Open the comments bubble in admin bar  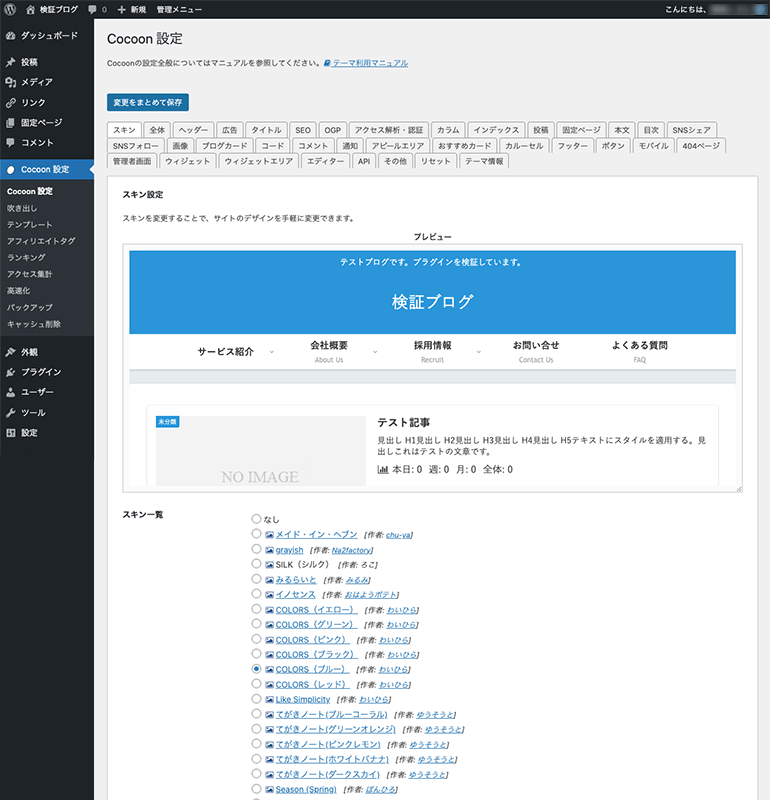92,9
